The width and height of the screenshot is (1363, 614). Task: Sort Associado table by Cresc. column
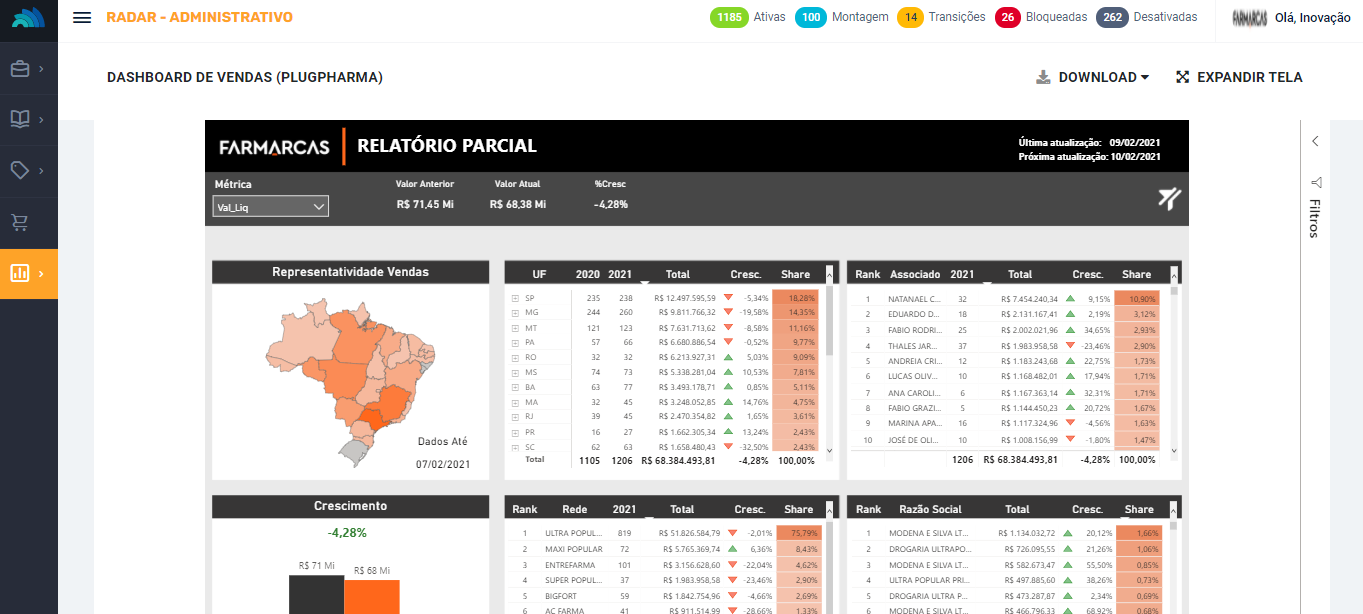(x=1087, y=274)
